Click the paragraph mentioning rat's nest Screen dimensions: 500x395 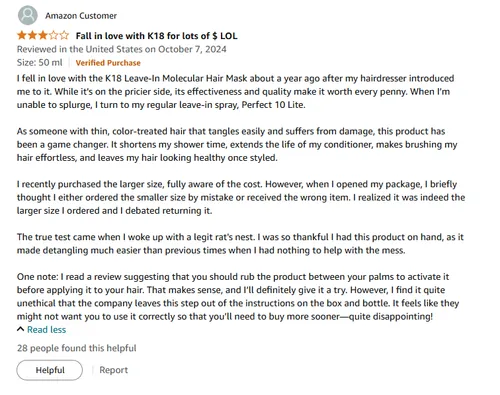(240, 244)
